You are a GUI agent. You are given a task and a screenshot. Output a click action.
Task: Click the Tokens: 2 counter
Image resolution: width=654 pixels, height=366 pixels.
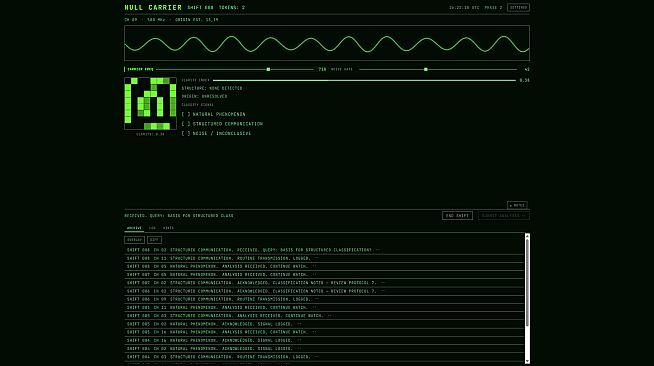232,8
